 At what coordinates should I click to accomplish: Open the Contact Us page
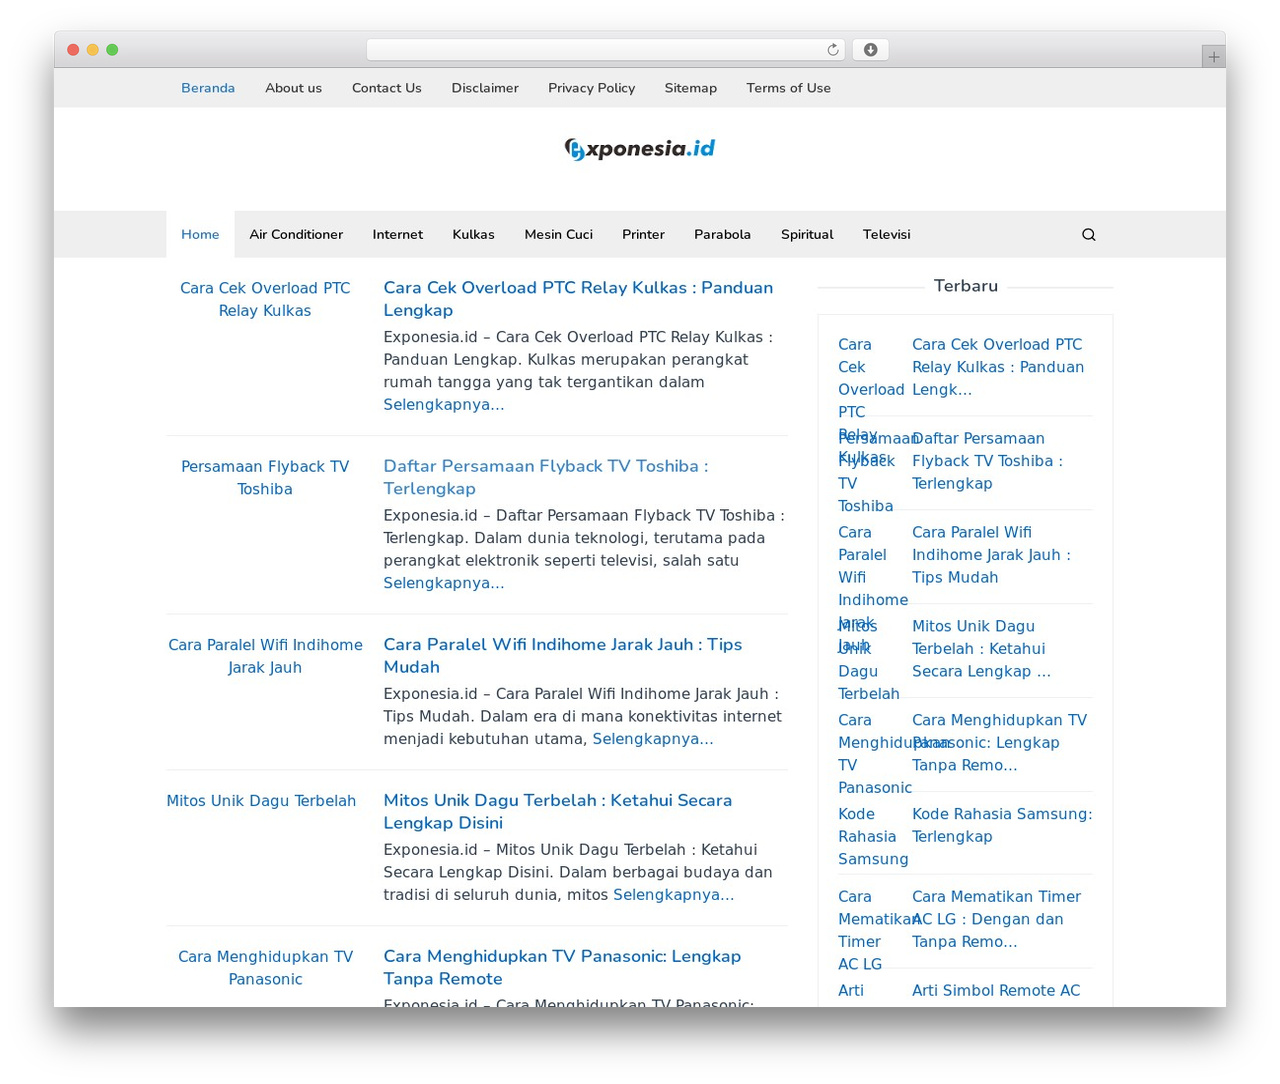(x=386, y=88)
